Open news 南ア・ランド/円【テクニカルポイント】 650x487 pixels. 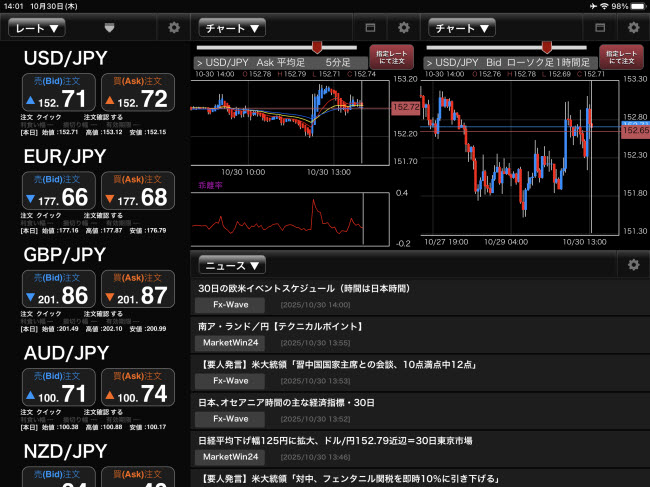[x=420, y=334]
